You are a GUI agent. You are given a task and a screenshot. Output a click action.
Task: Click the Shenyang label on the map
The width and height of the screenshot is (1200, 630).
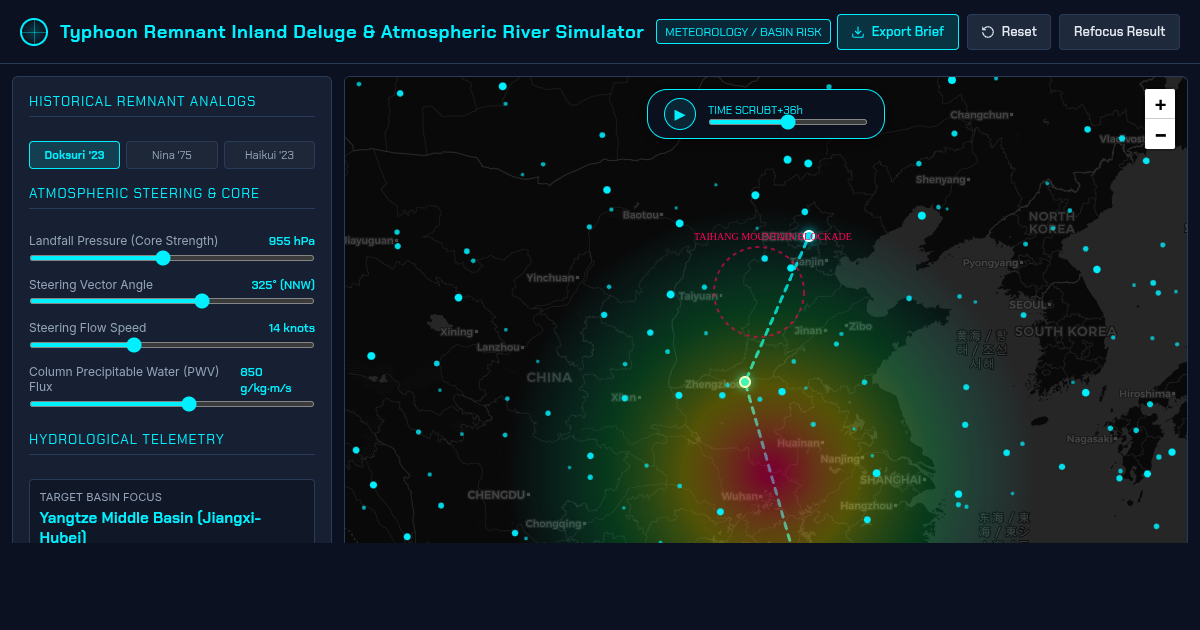[x=941, y=180]
